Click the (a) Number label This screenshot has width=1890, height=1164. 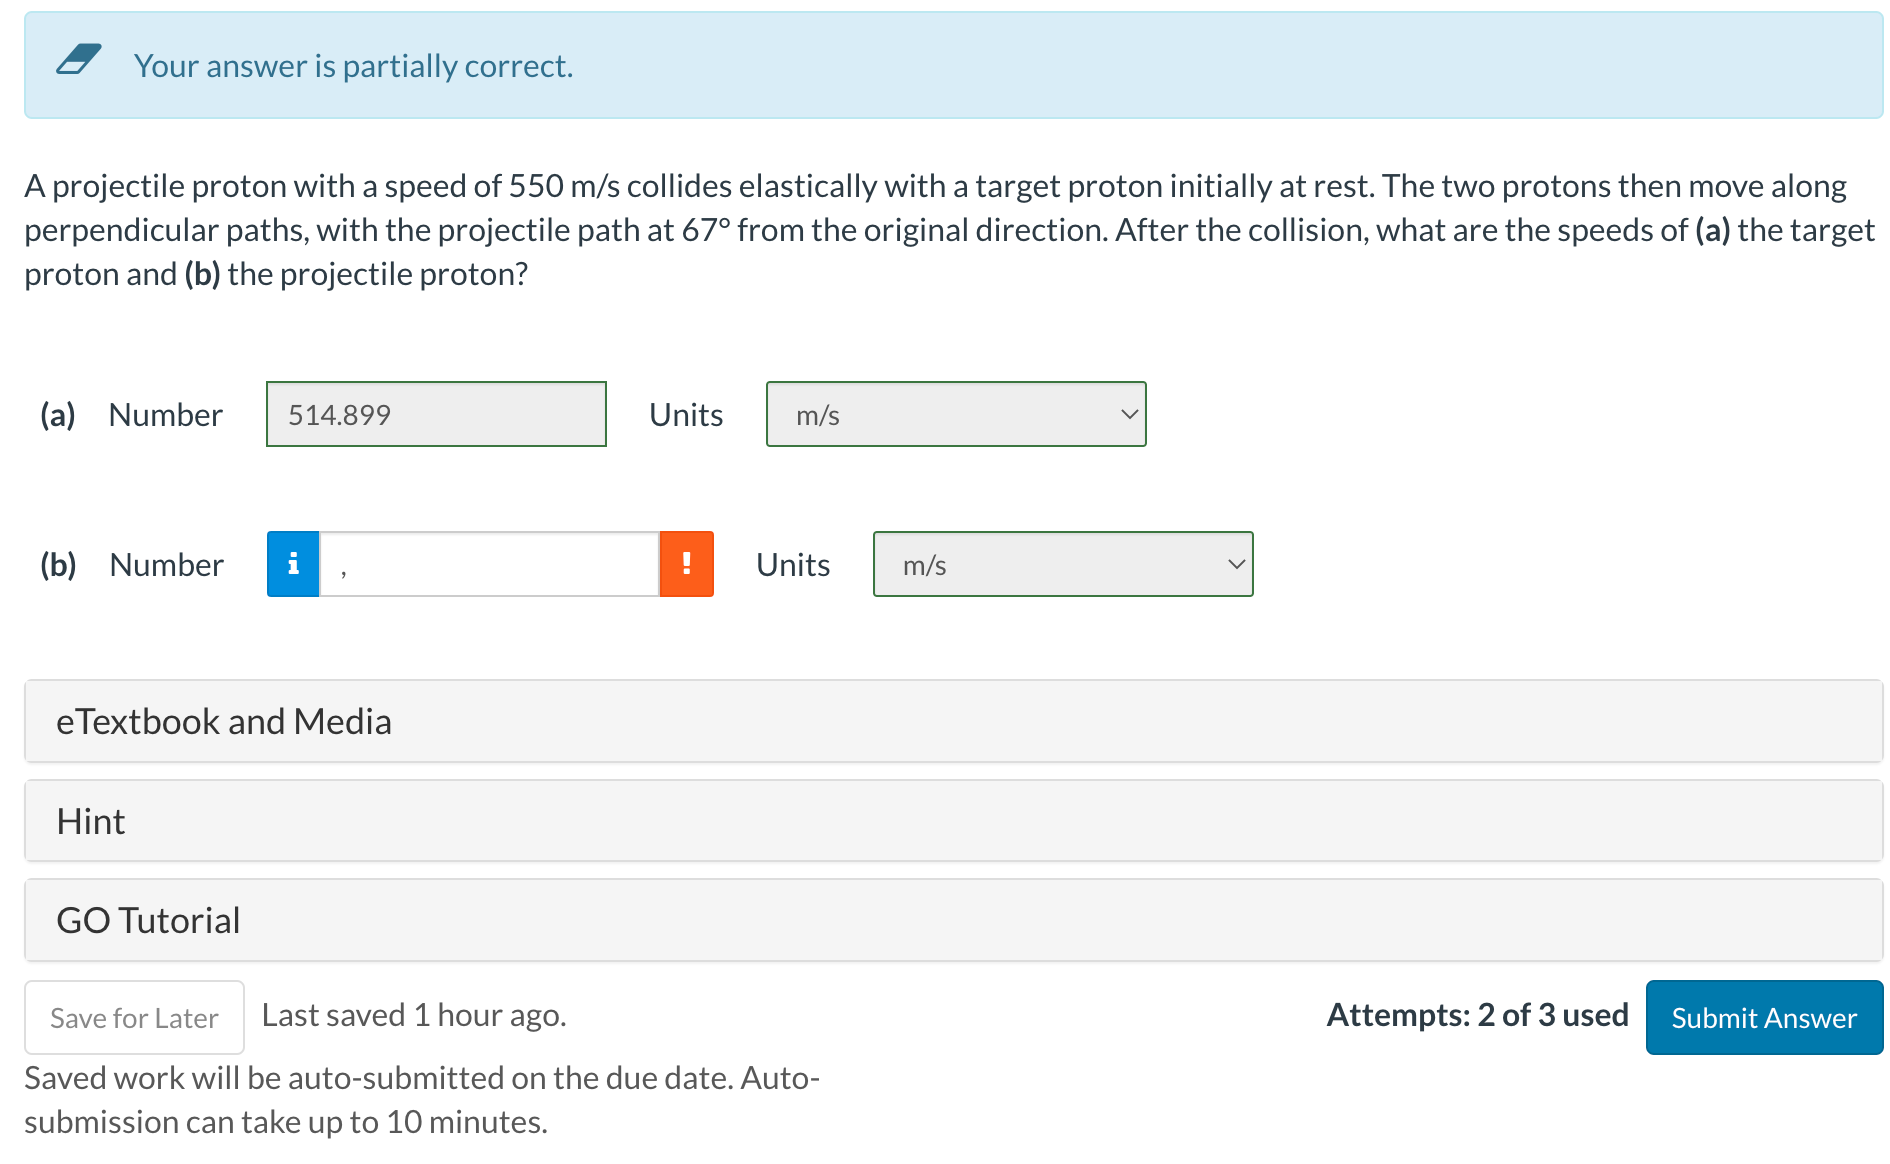131,415
